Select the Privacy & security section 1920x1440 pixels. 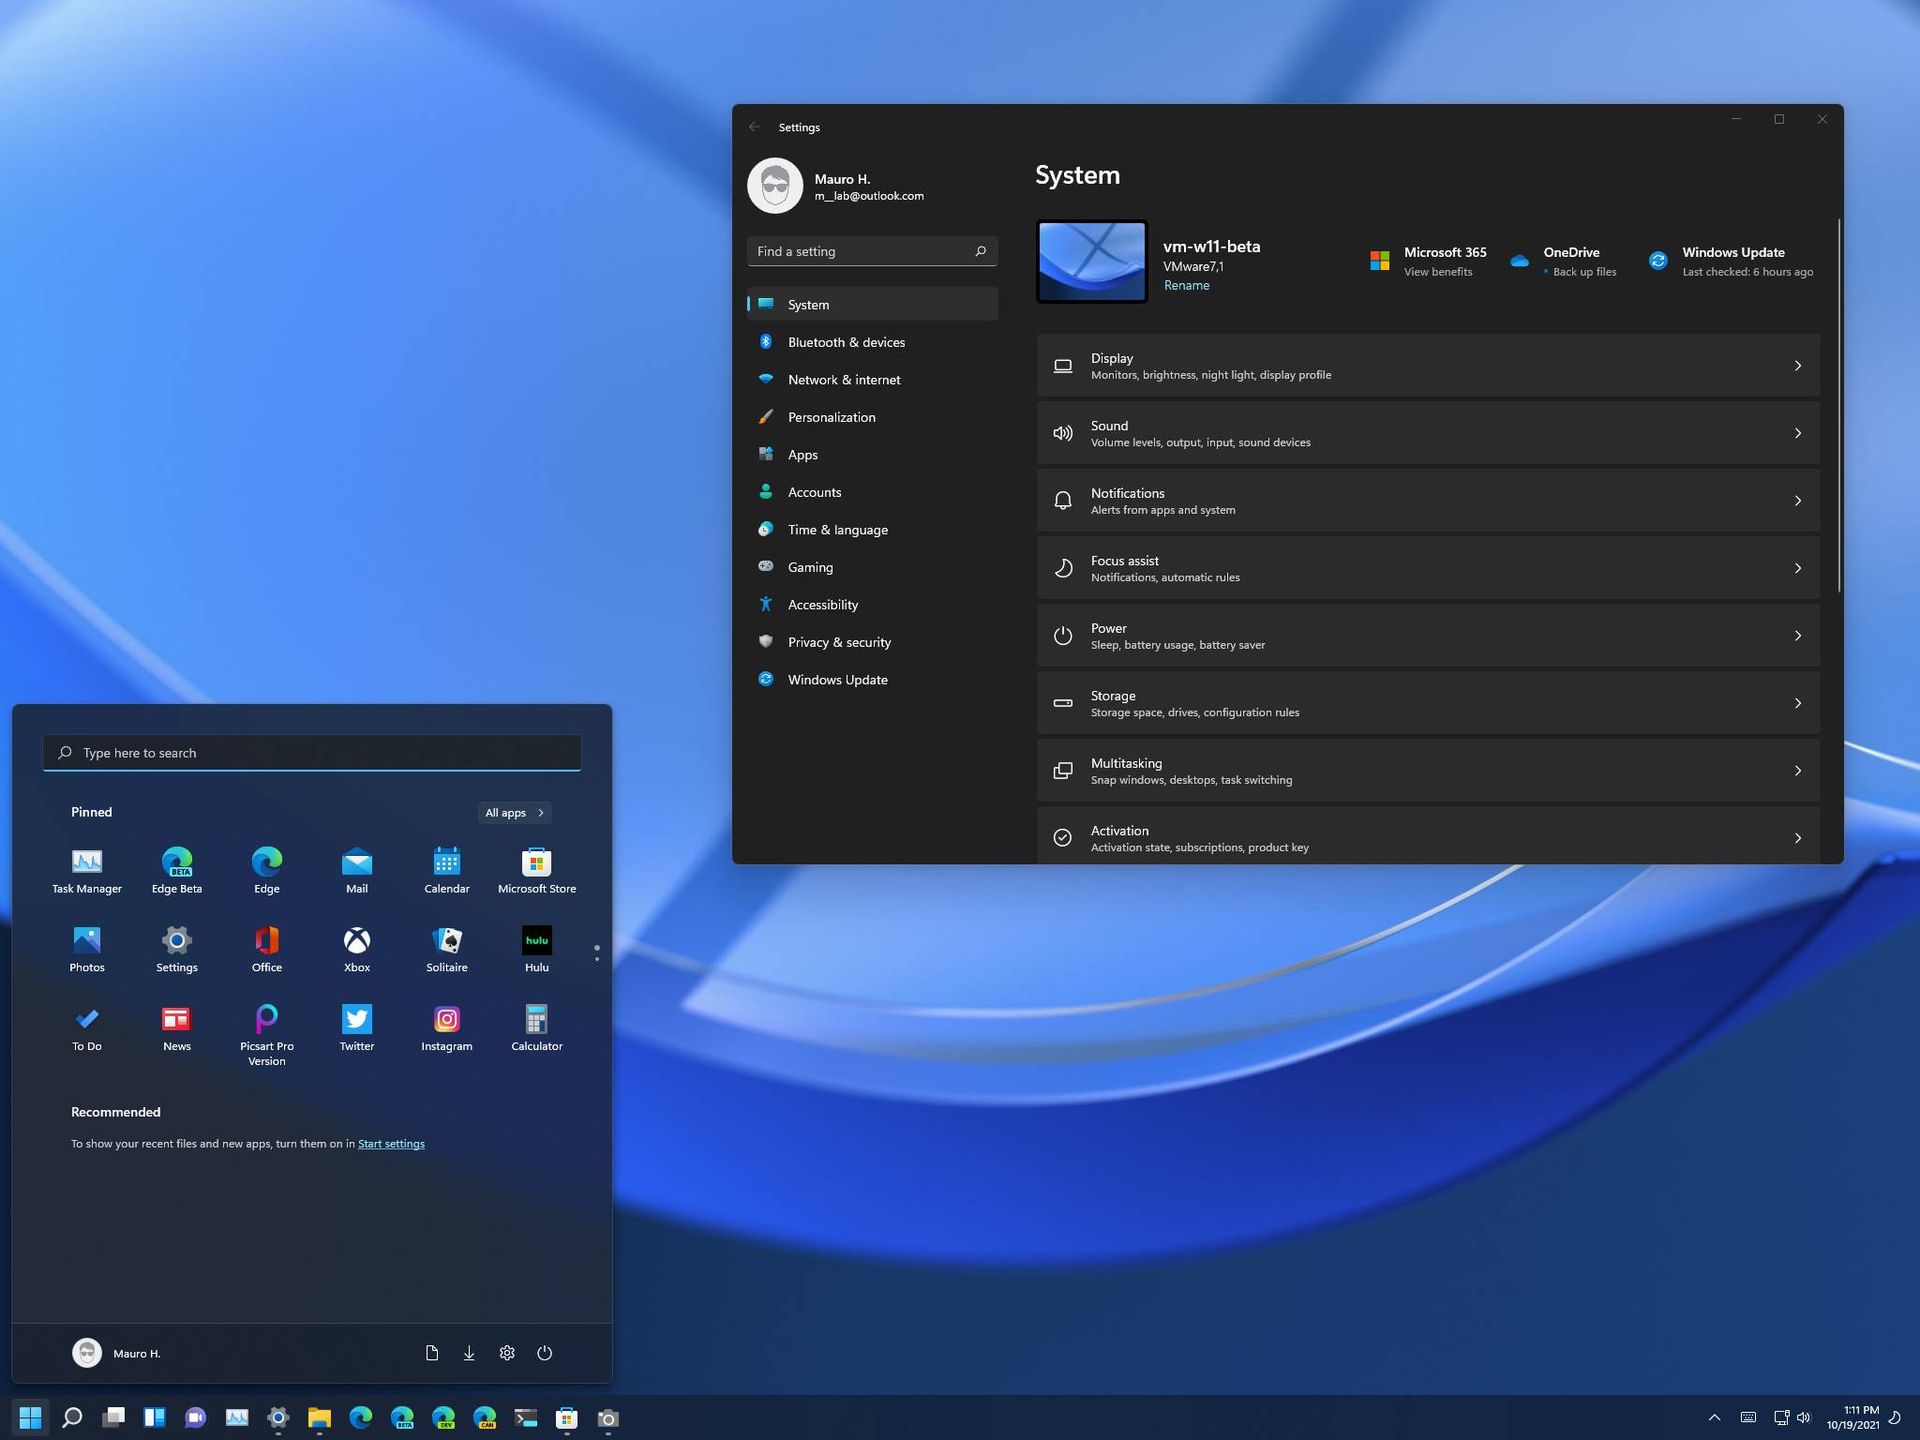pos(839,642)
